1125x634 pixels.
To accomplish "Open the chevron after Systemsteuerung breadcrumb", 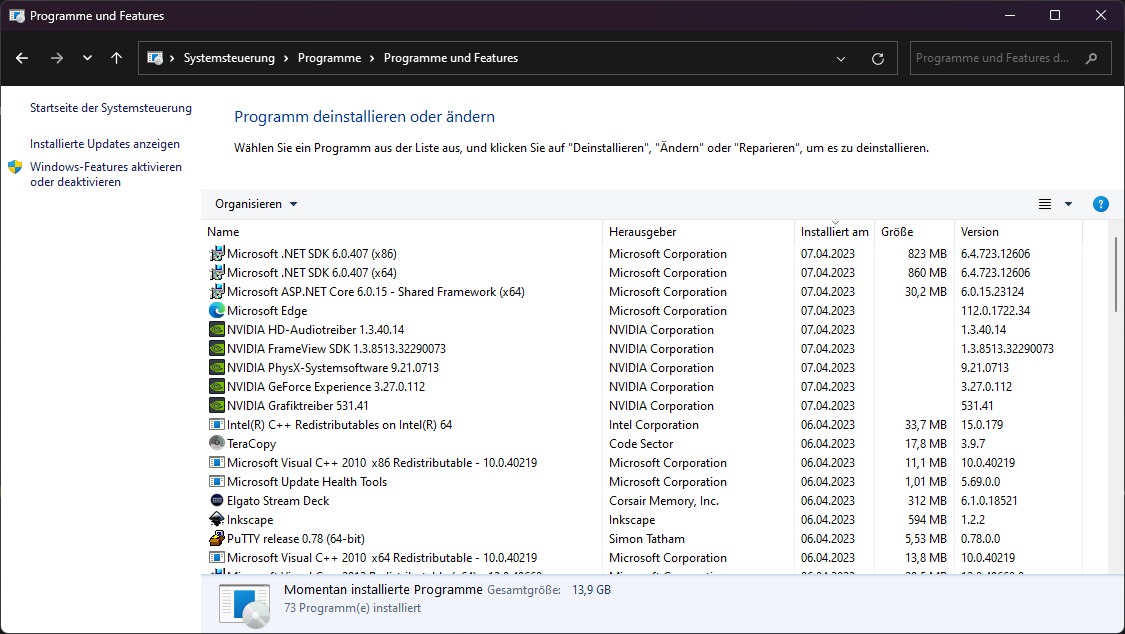I will (286, 58).
